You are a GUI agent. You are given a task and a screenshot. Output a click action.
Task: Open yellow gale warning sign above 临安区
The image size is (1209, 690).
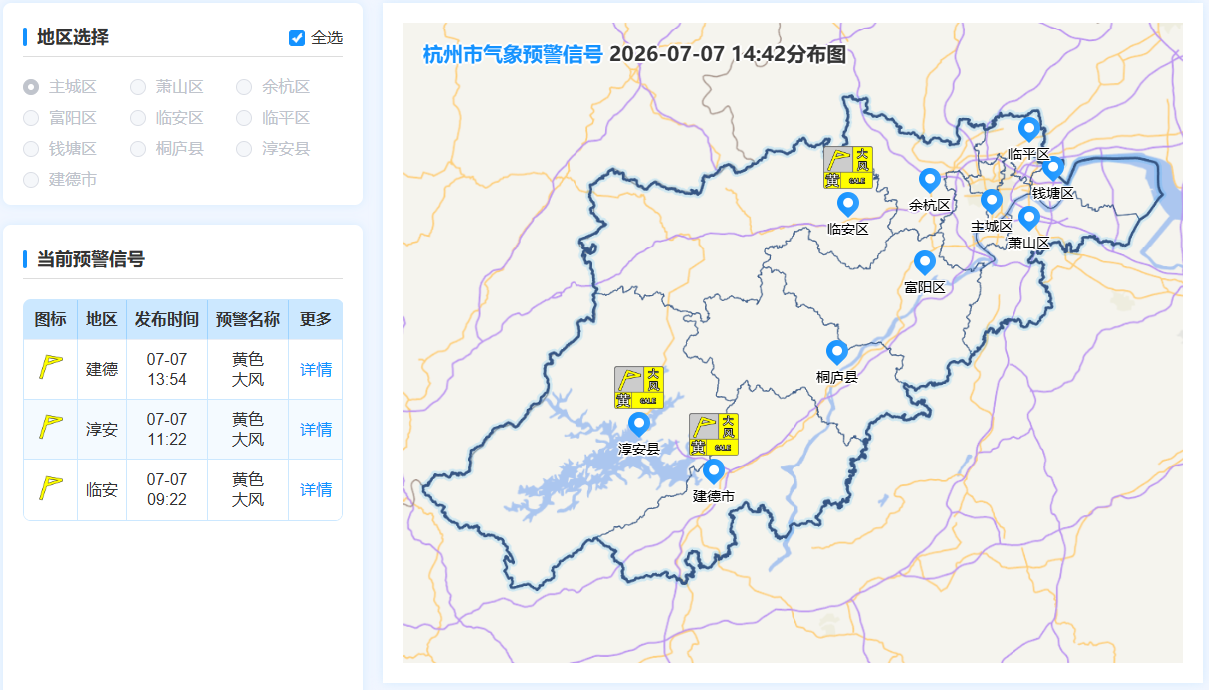click(848, 167)
